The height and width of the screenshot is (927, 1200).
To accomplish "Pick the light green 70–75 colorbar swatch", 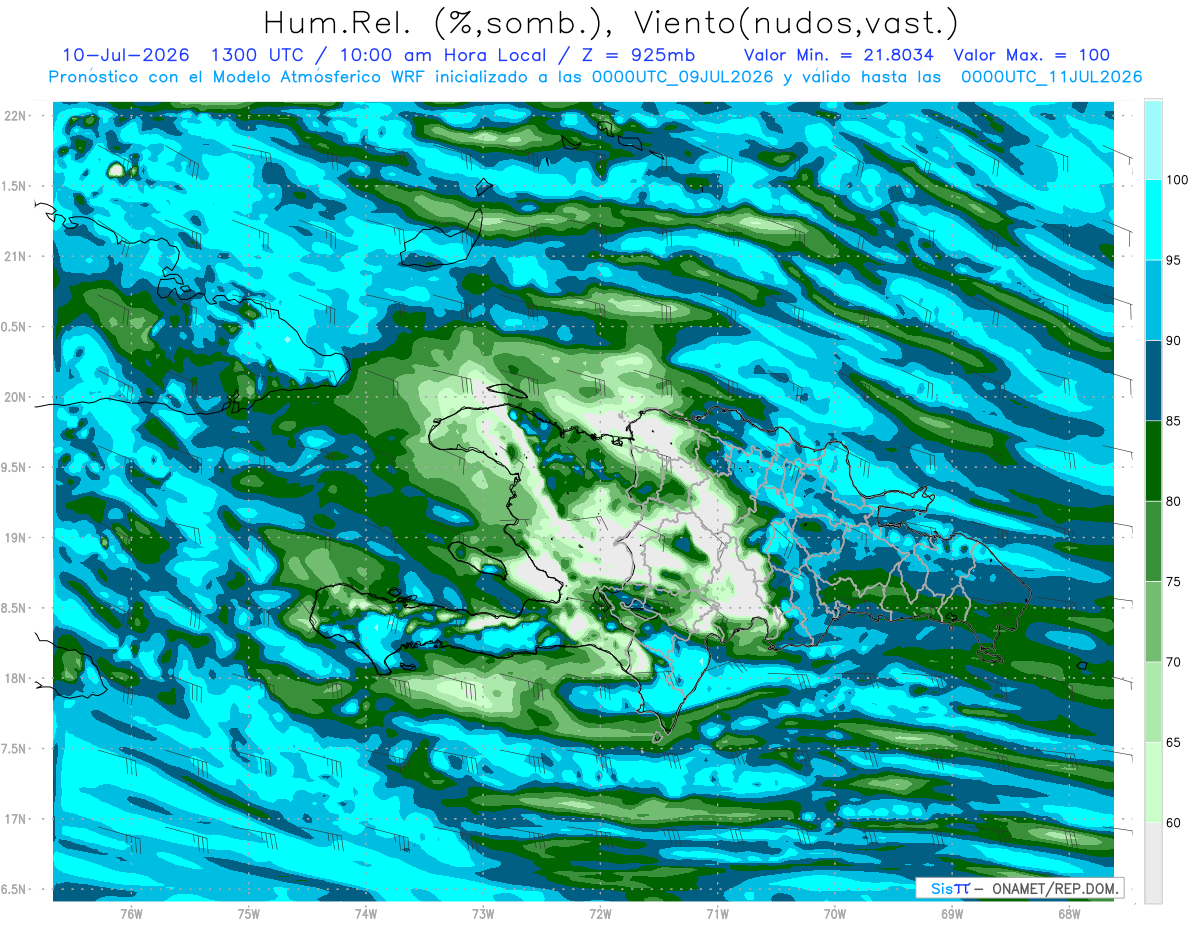I will coord(1153,622).
